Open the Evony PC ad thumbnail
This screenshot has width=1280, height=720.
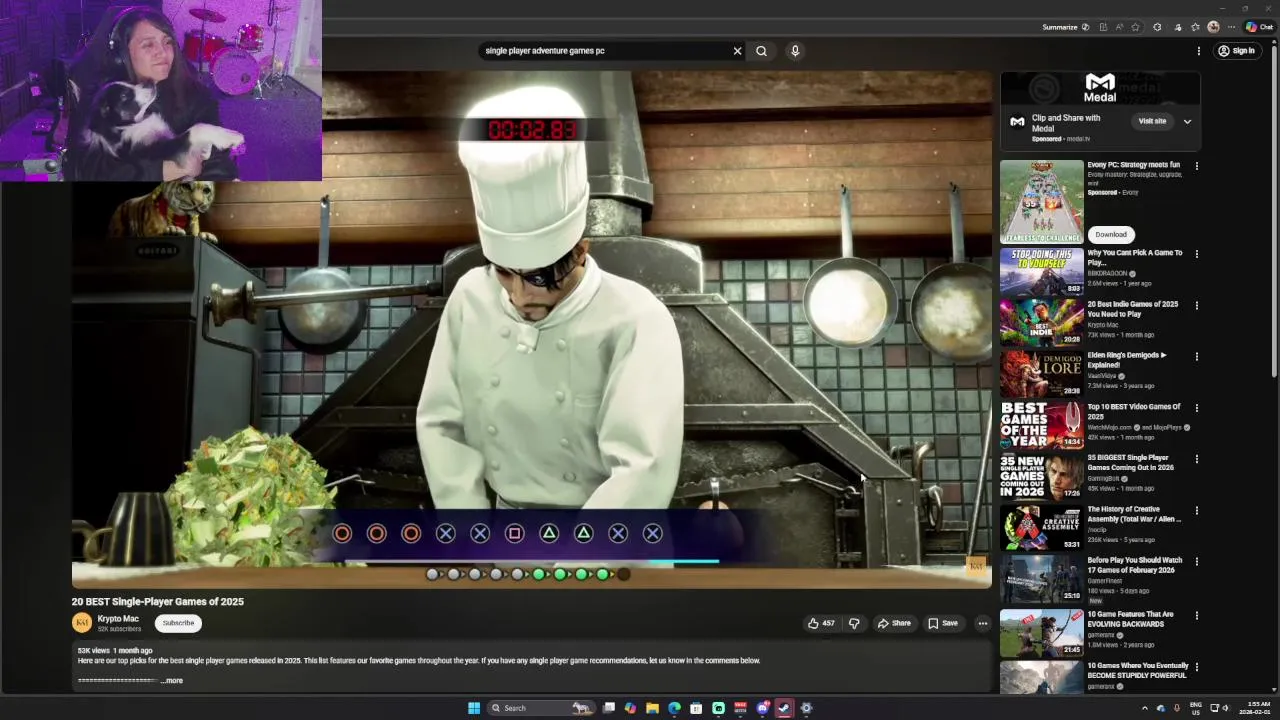[x=1041, y=202]
